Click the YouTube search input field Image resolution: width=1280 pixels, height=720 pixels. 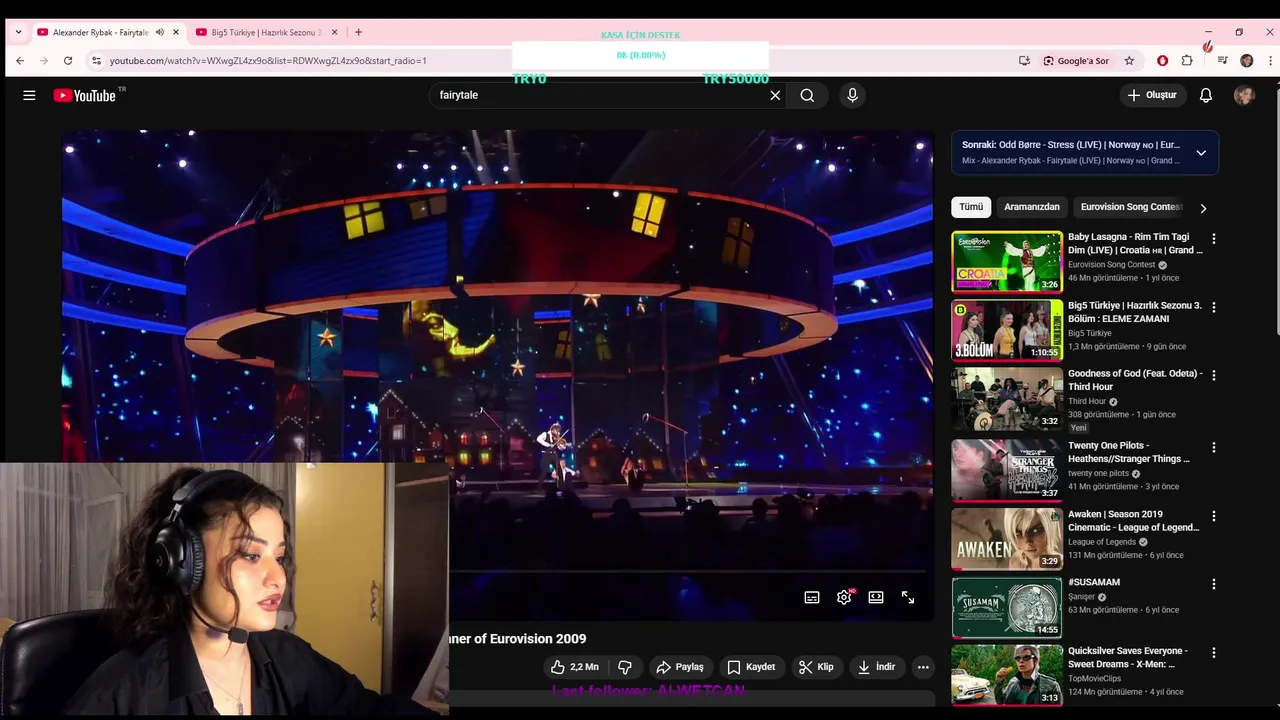click(600, 95)
